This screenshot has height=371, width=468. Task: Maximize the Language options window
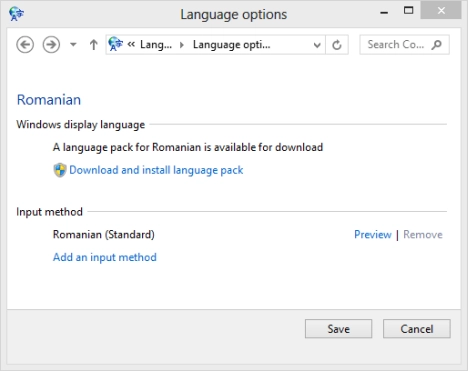point(408,11)
